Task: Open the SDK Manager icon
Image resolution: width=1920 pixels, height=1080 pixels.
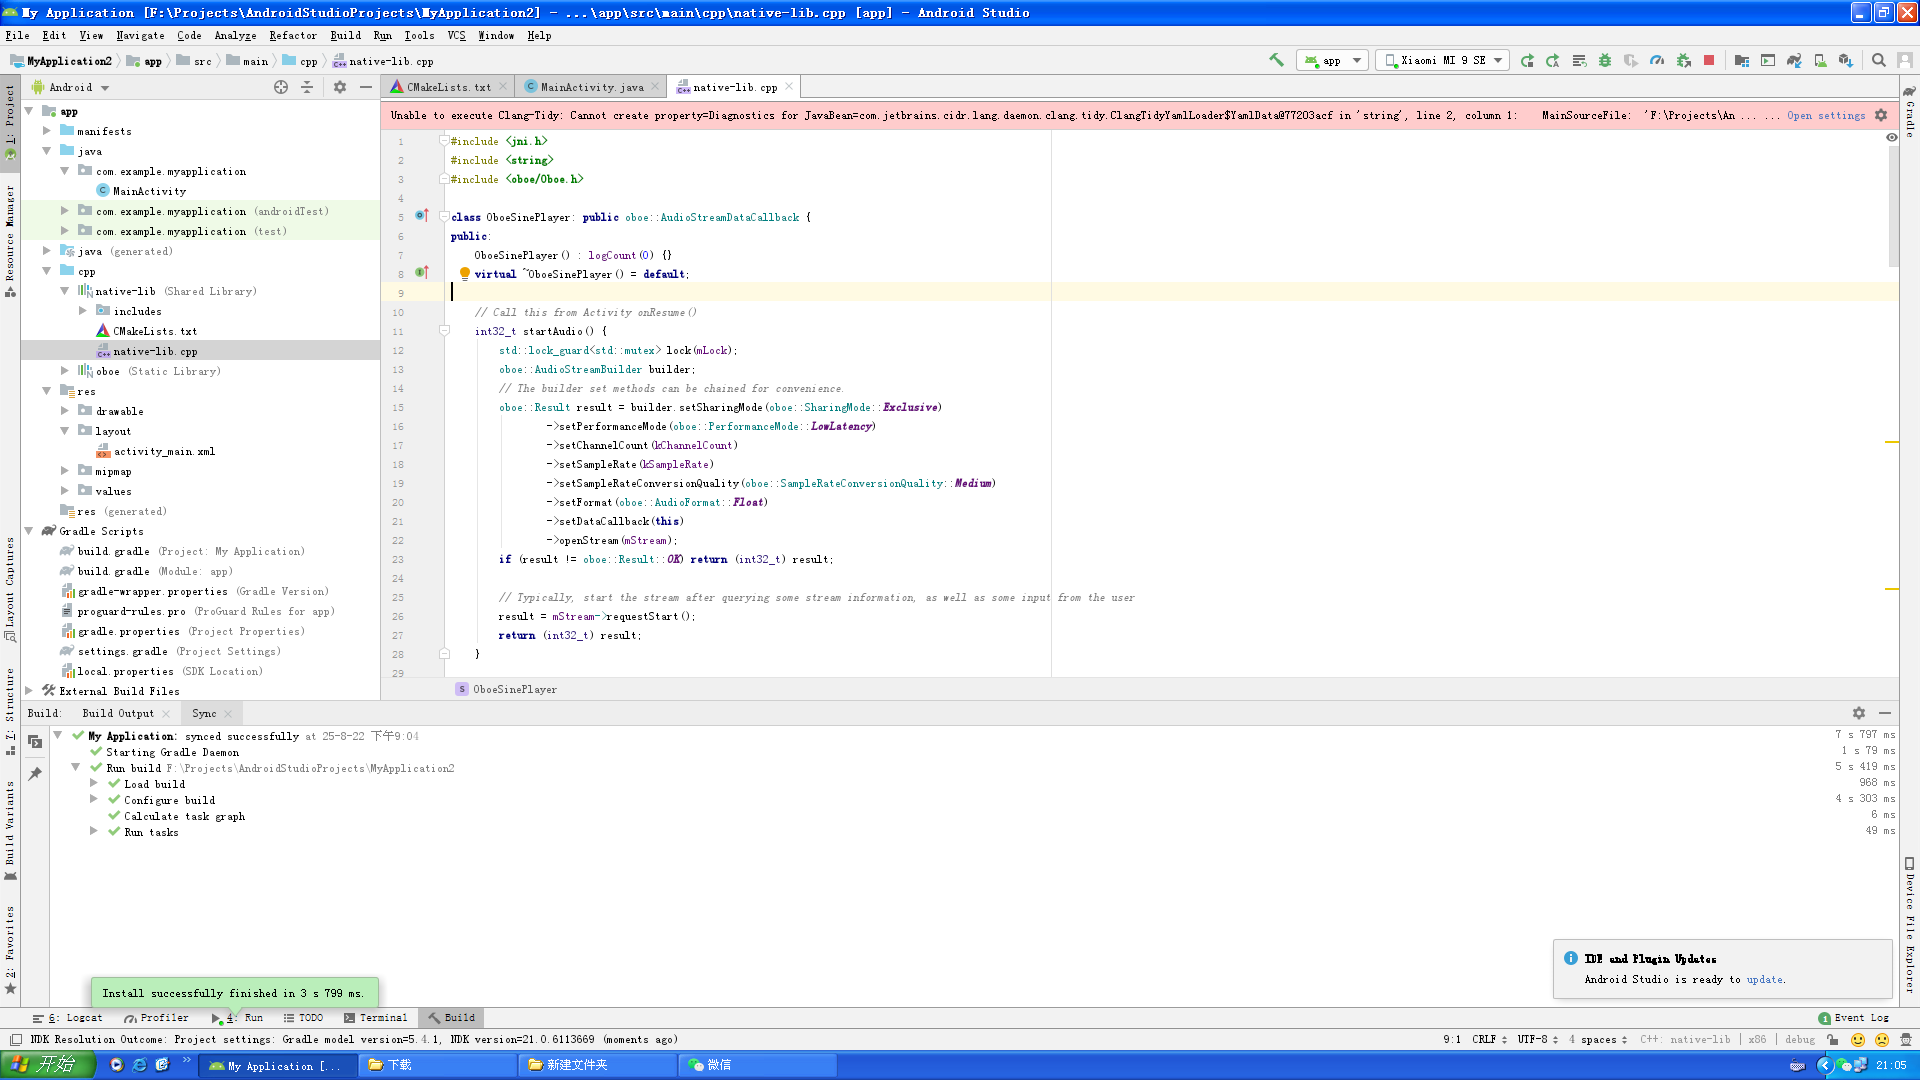Action: 1846,61
